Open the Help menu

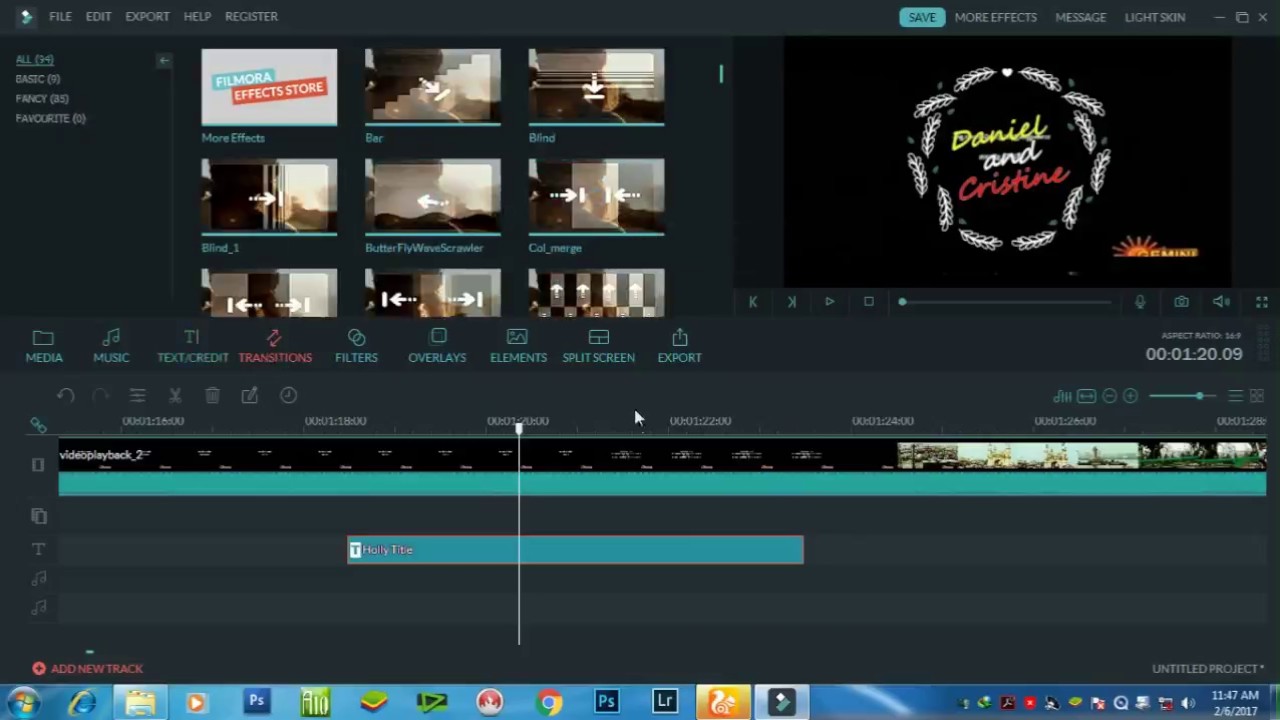(197, 17)
